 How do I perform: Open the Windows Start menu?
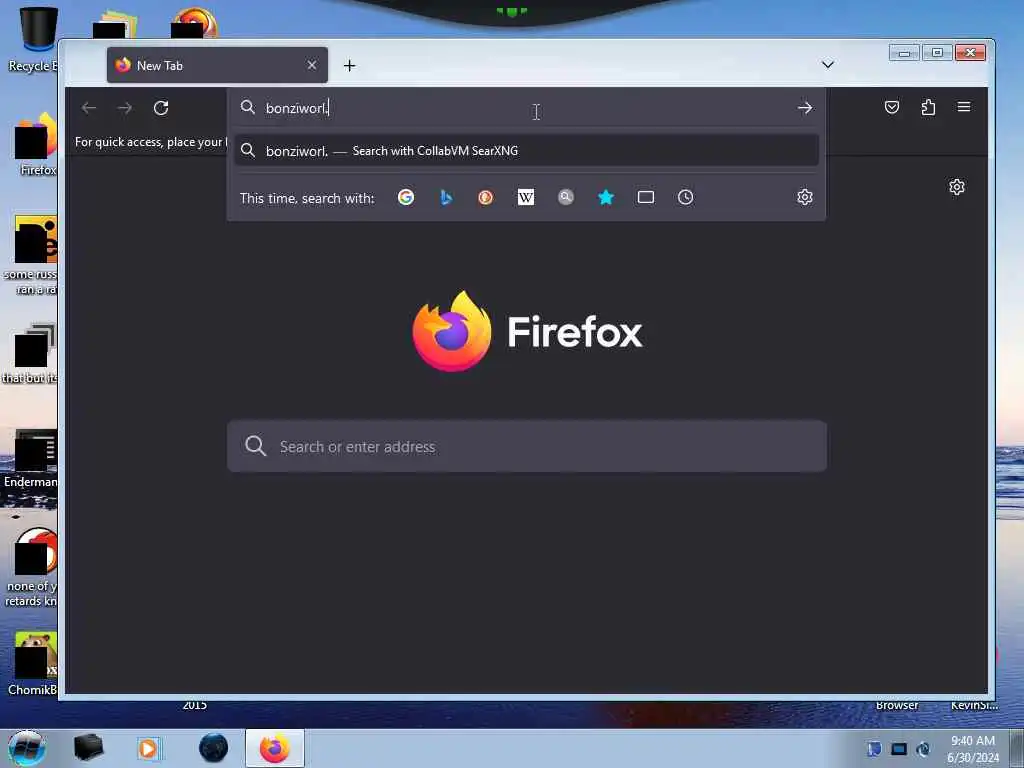pos(26,748)
